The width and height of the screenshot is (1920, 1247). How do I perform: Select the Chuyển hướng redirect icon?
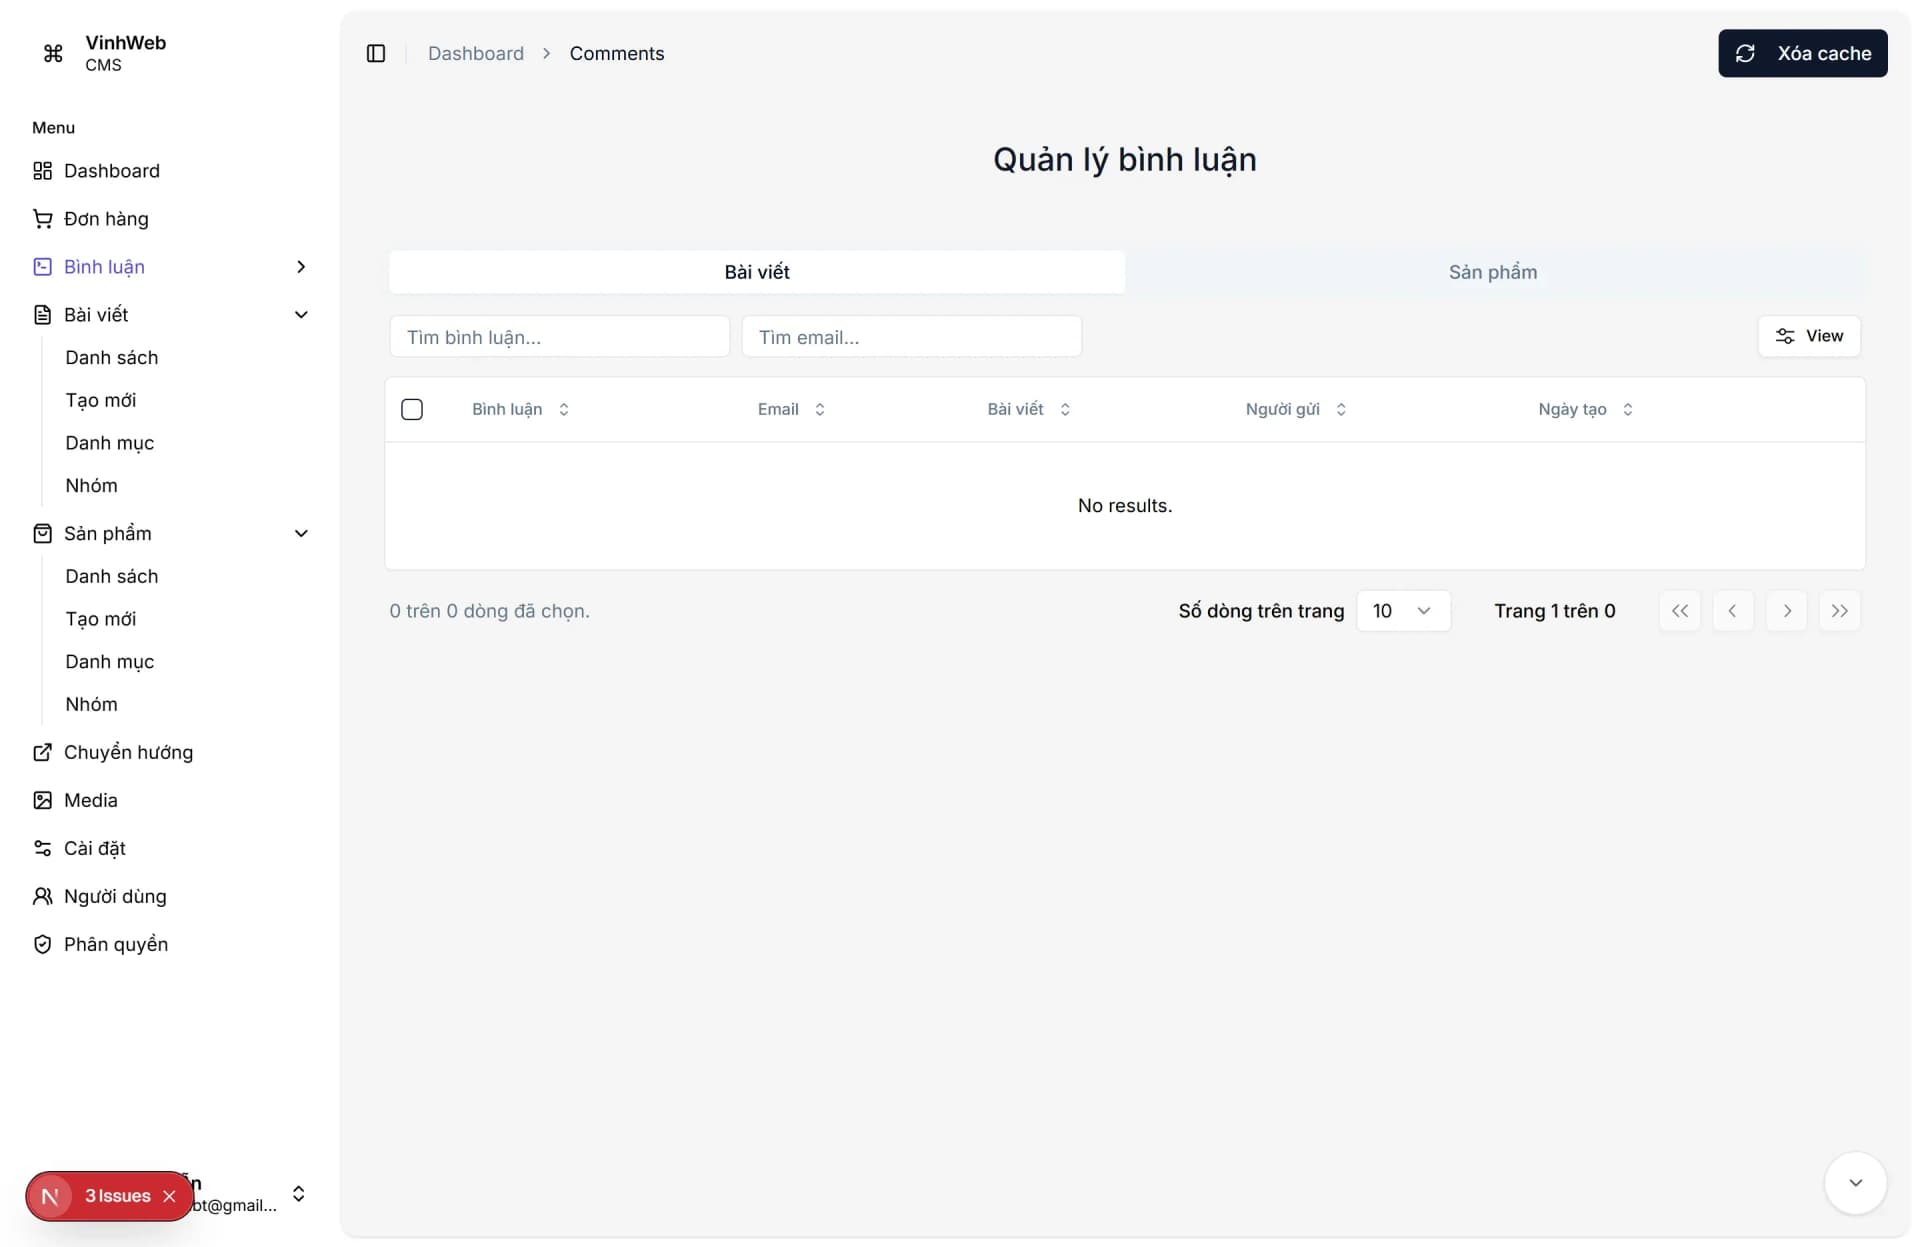(42, 752)
